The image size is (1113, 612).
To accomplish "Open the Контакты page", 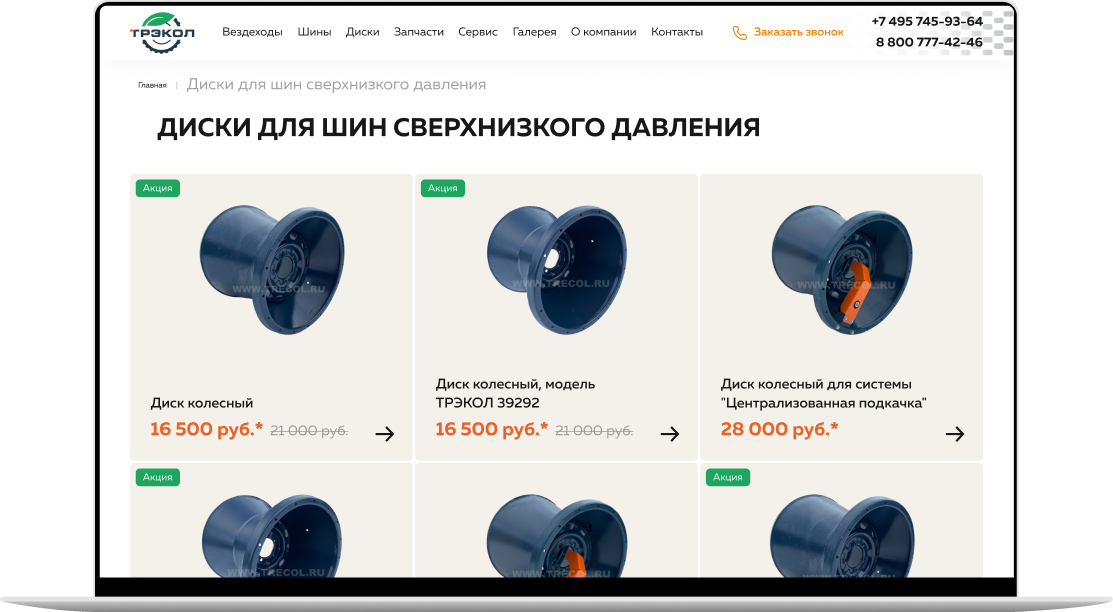I will pos(677,32).
